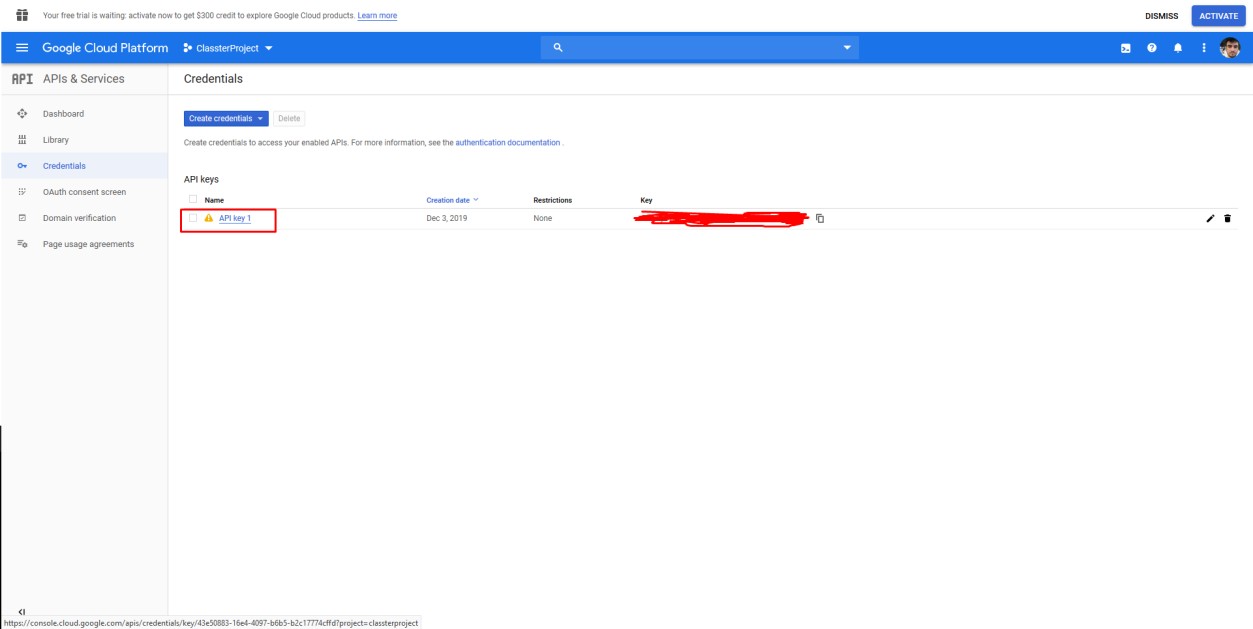The height and width of the screenshot is (629, 1253).
Task: Click the user account avatar
Action: point(1231,48)
